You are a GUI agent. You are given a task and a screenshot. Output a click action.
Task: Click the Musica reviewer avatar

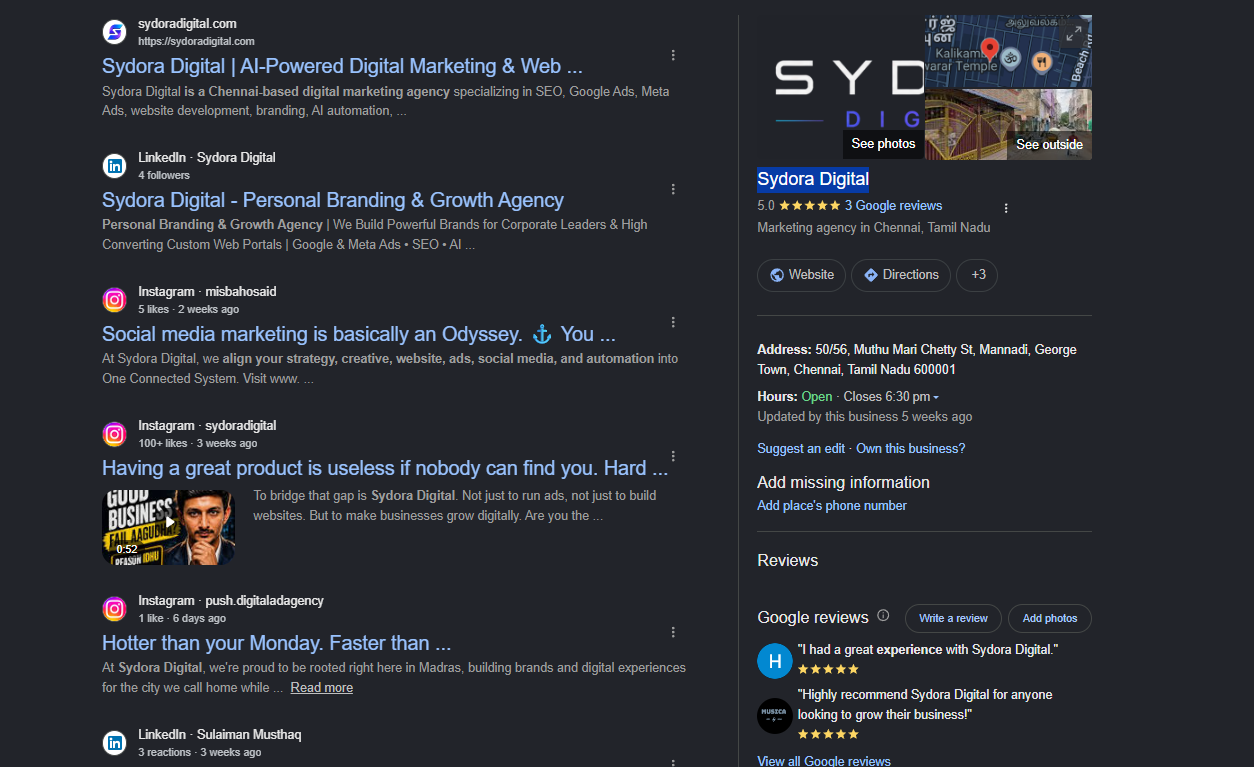click(775, 716)
